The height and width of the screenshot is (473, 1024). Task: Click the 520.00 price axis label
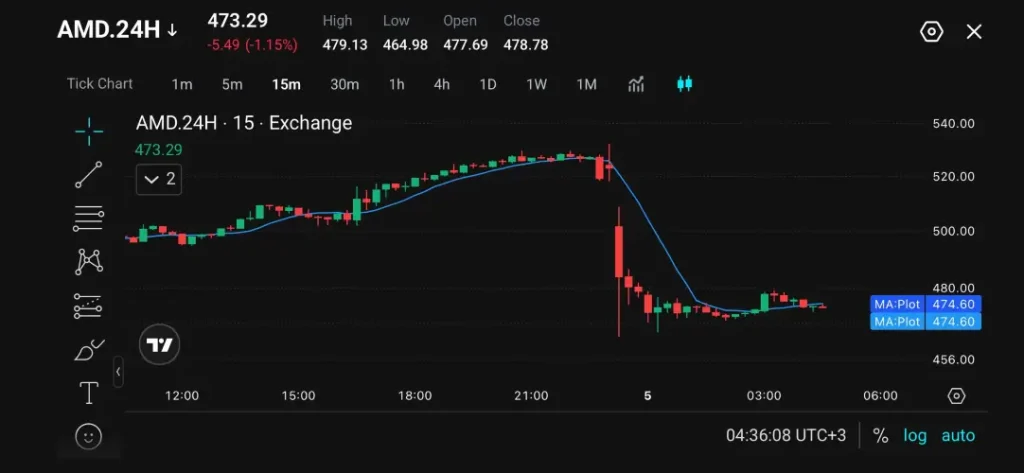click(952, 177)
